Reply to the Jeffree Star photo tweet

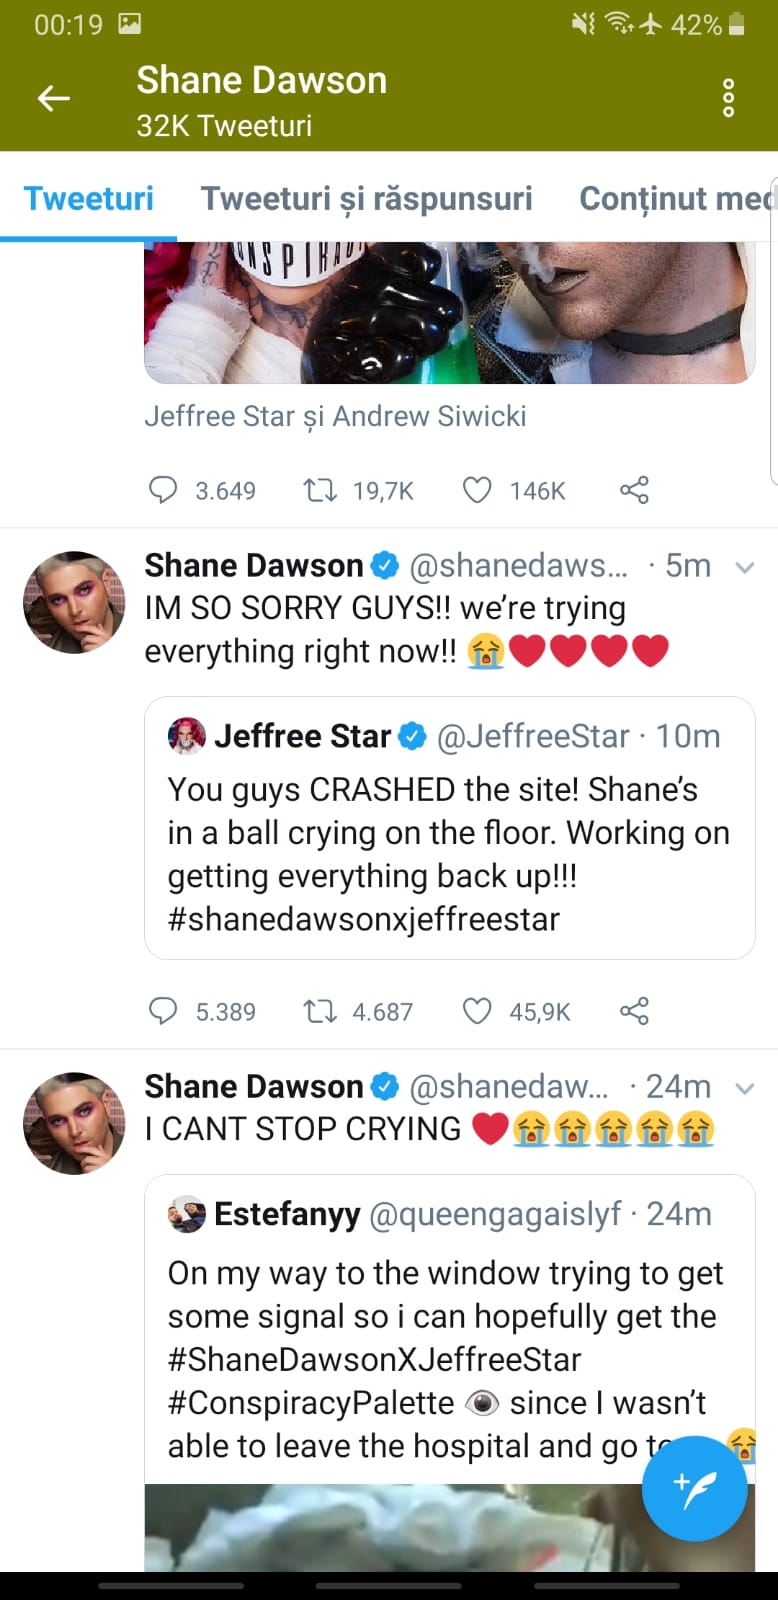163,490
